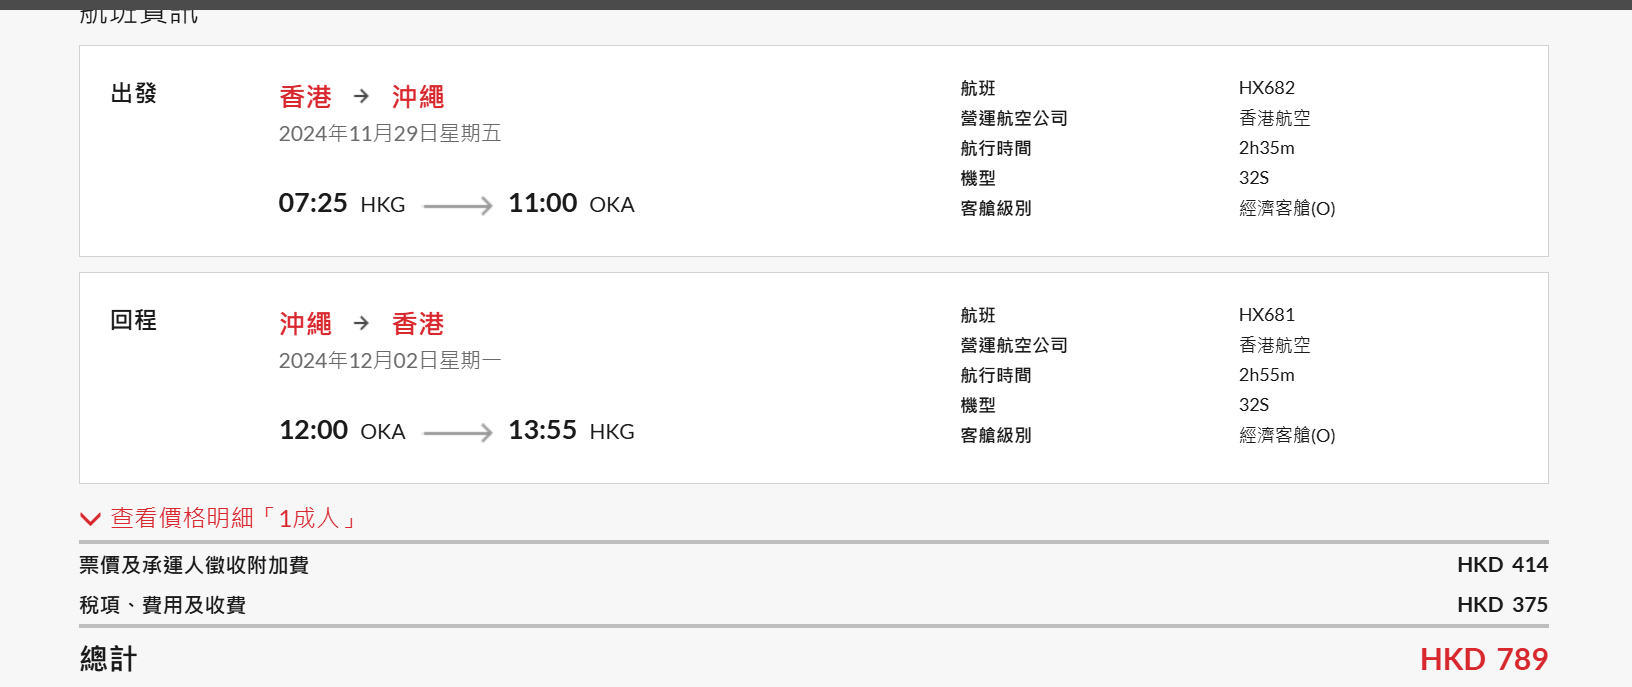Click the 總計 total label
Viewport: 1632px width, 687px height.
coord(108,660)
